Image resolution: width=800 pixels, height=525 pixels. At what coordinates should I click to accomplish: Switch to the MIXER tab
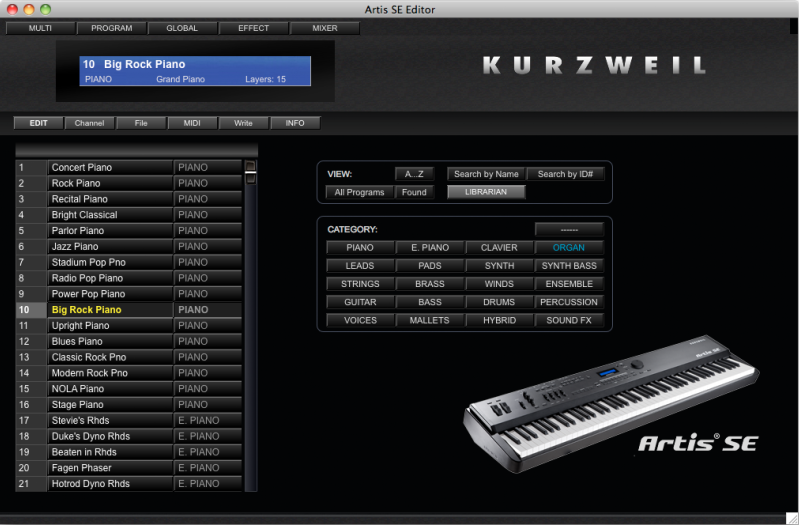[x=324, y=28]
